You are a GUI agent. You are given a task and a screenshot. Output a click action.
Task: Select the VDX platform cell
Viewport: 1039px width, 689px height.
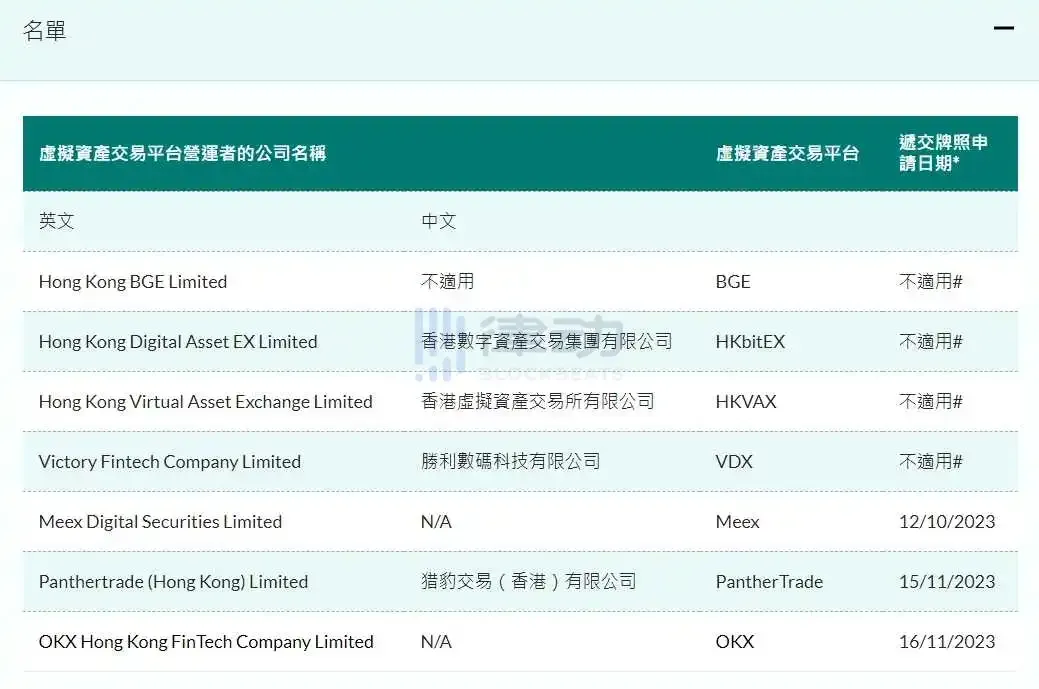click(734, 462)
